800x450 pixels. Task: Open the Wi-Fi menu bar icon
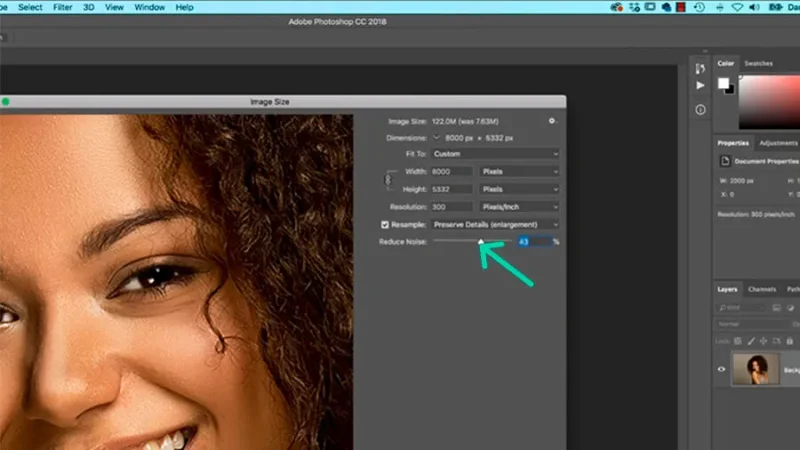737,7
